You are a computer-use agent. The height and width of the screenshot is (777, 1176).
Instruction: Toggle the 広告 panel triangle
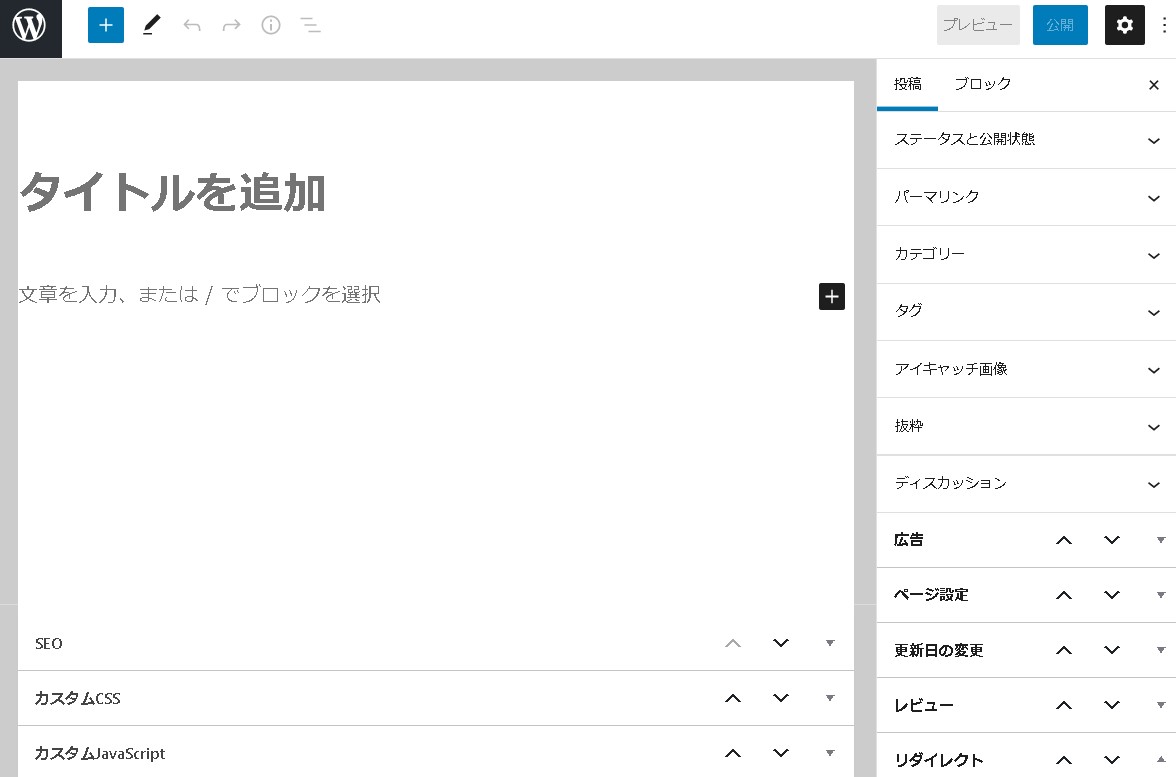[x=1160, y=540]
